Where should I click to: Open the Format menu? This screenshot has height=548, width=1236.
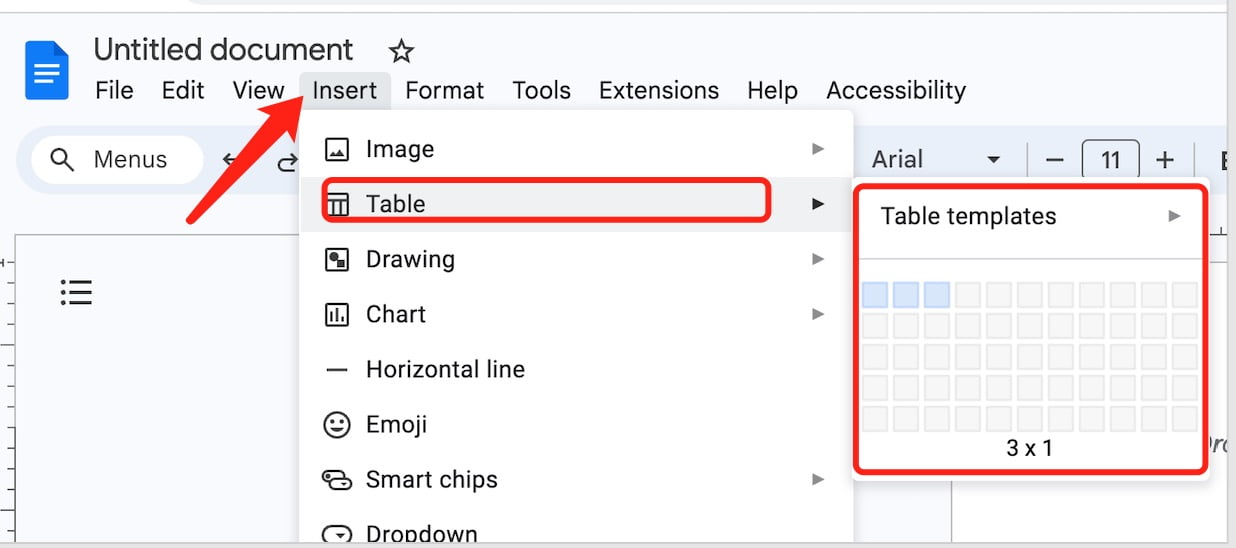445,91
